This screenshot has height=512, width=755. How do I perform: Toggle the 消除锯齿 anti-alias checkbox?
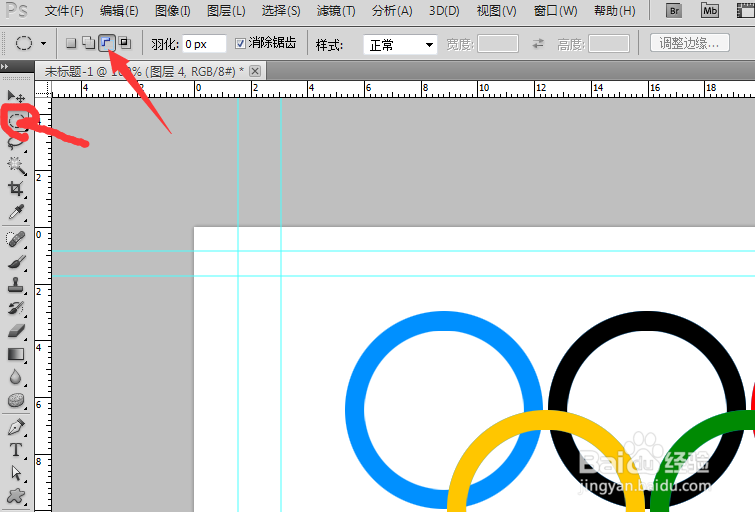(240, 44)
